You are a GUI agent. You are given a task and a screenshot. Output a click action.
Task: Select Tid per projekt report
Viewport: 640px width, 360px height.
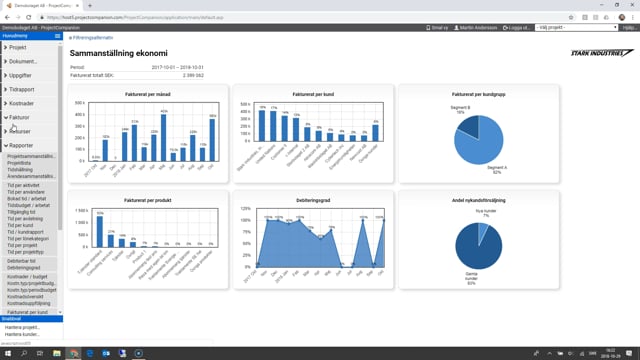coord(22,245)
